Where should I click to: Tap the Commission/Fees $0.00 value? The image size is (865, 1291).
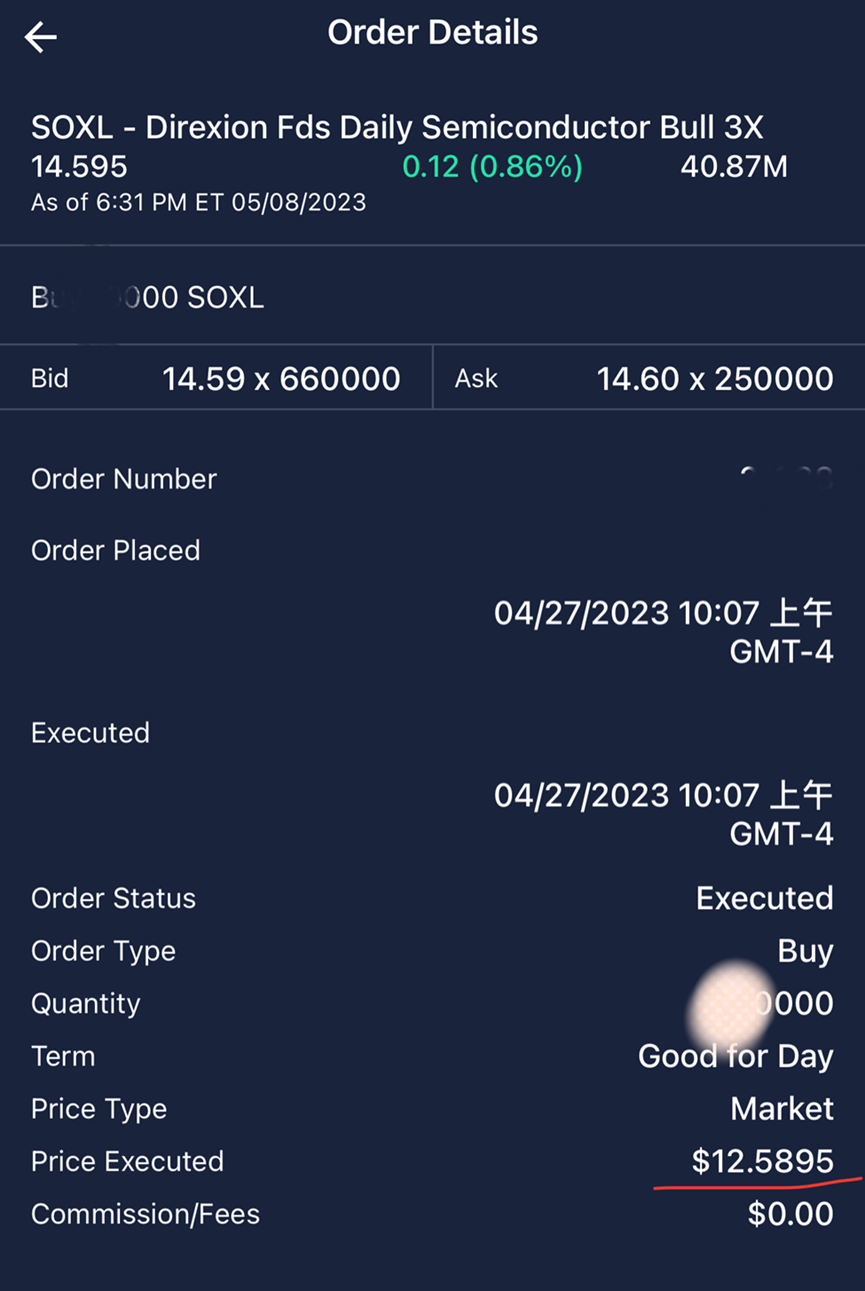[x=790, y=1214]
